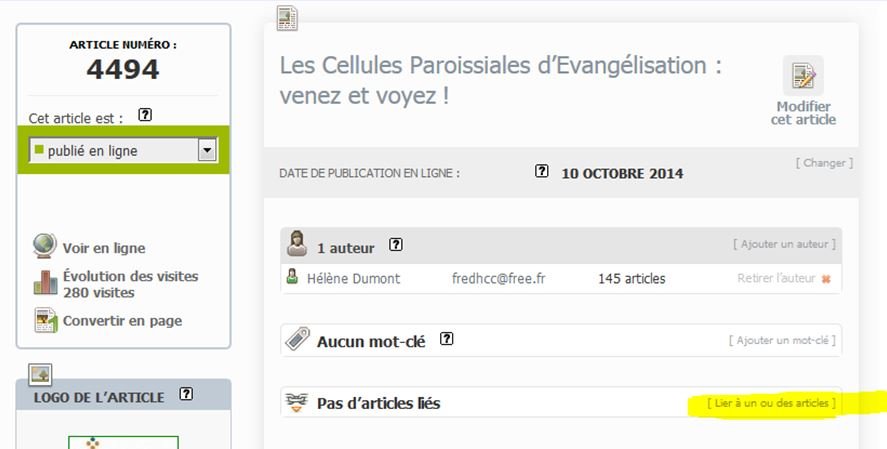Click the Modifier cet article icon

803,76
